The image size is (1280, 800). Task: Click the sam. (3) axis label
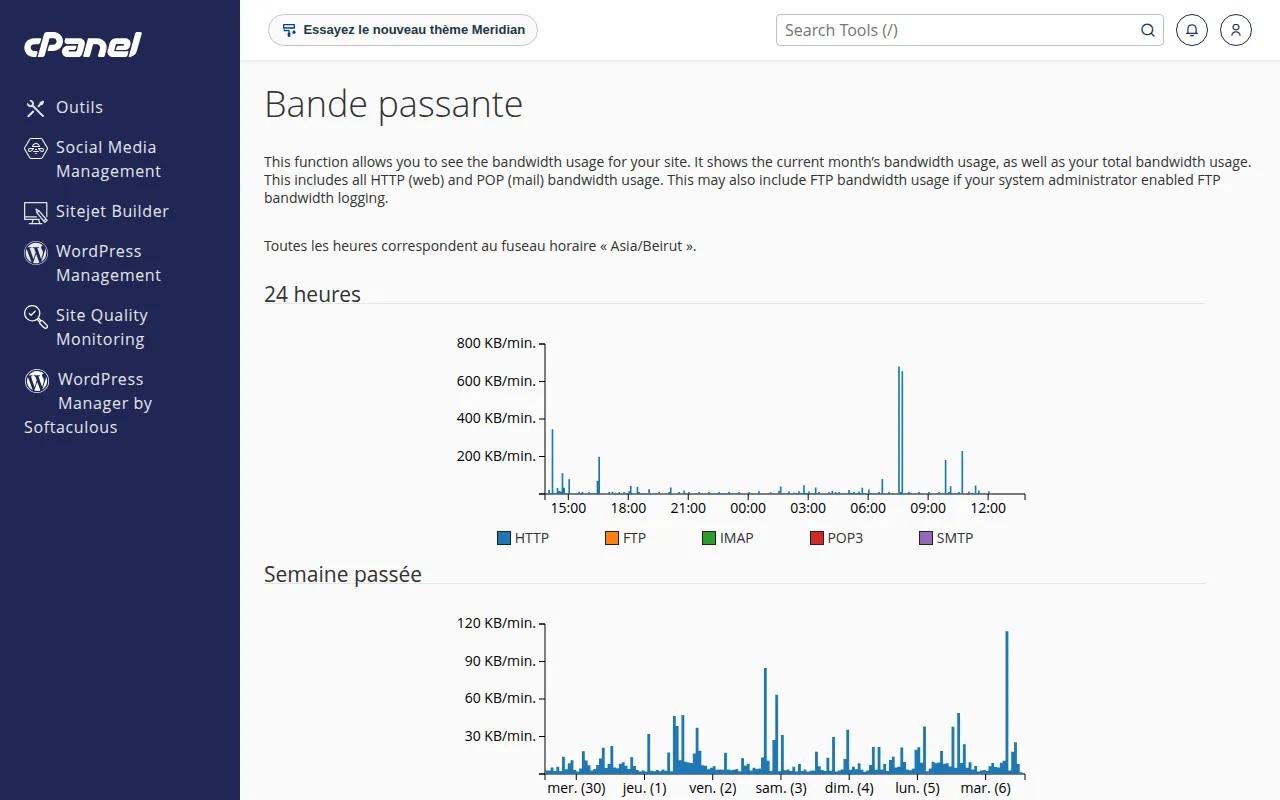click(781, 788)
